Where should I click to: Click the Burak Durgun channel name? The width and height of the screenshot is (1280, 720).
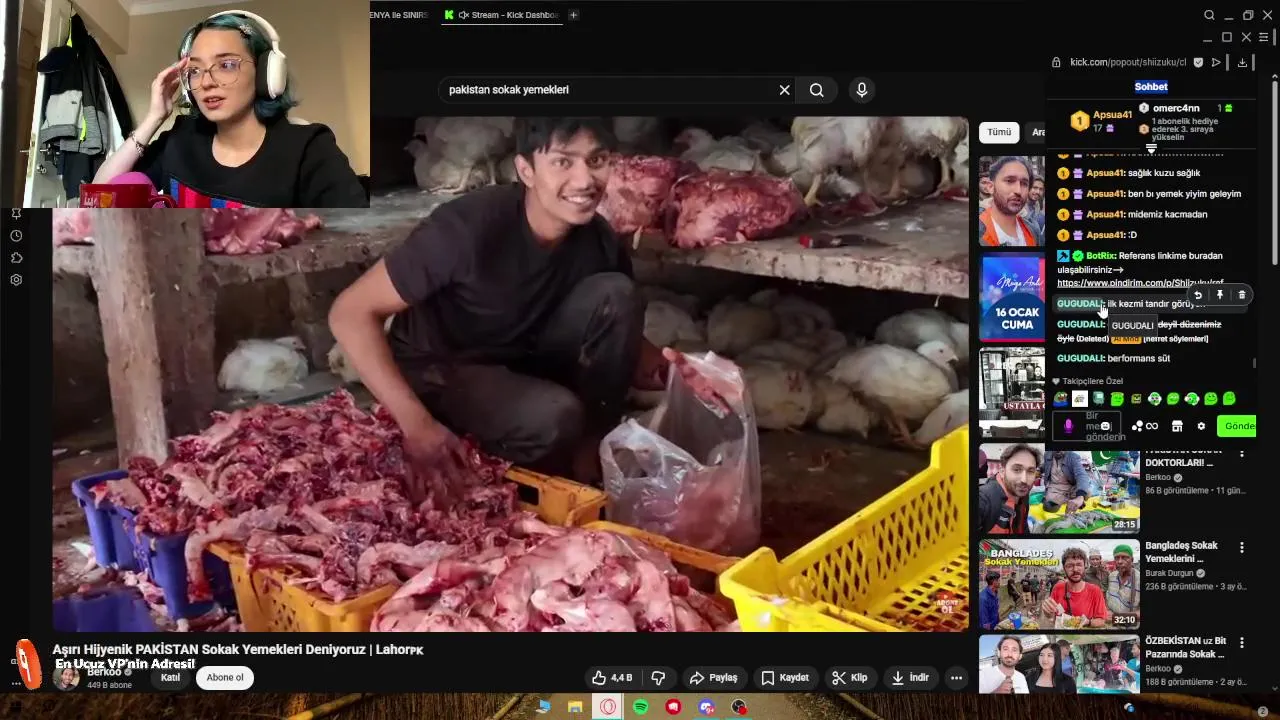(1169, 574)
